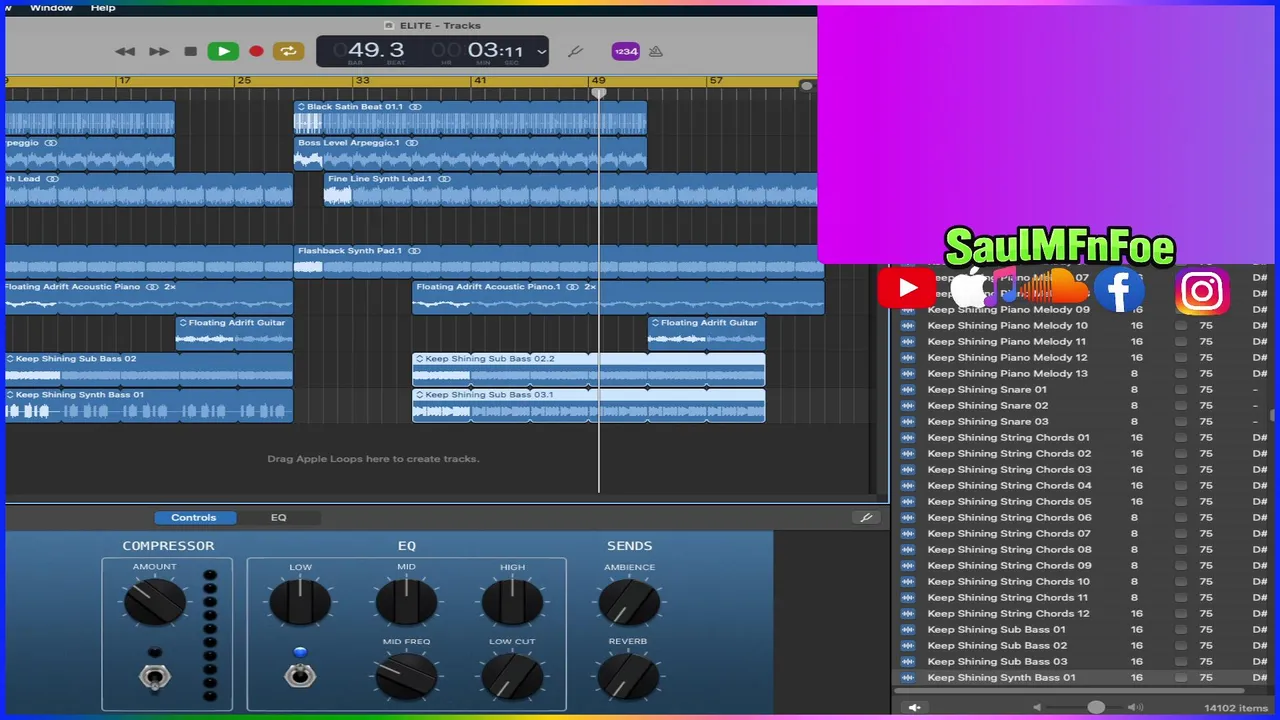This screenshot has width=1280, height=720.
Task: Switch to the Controls tab
Action: (194, 517)
